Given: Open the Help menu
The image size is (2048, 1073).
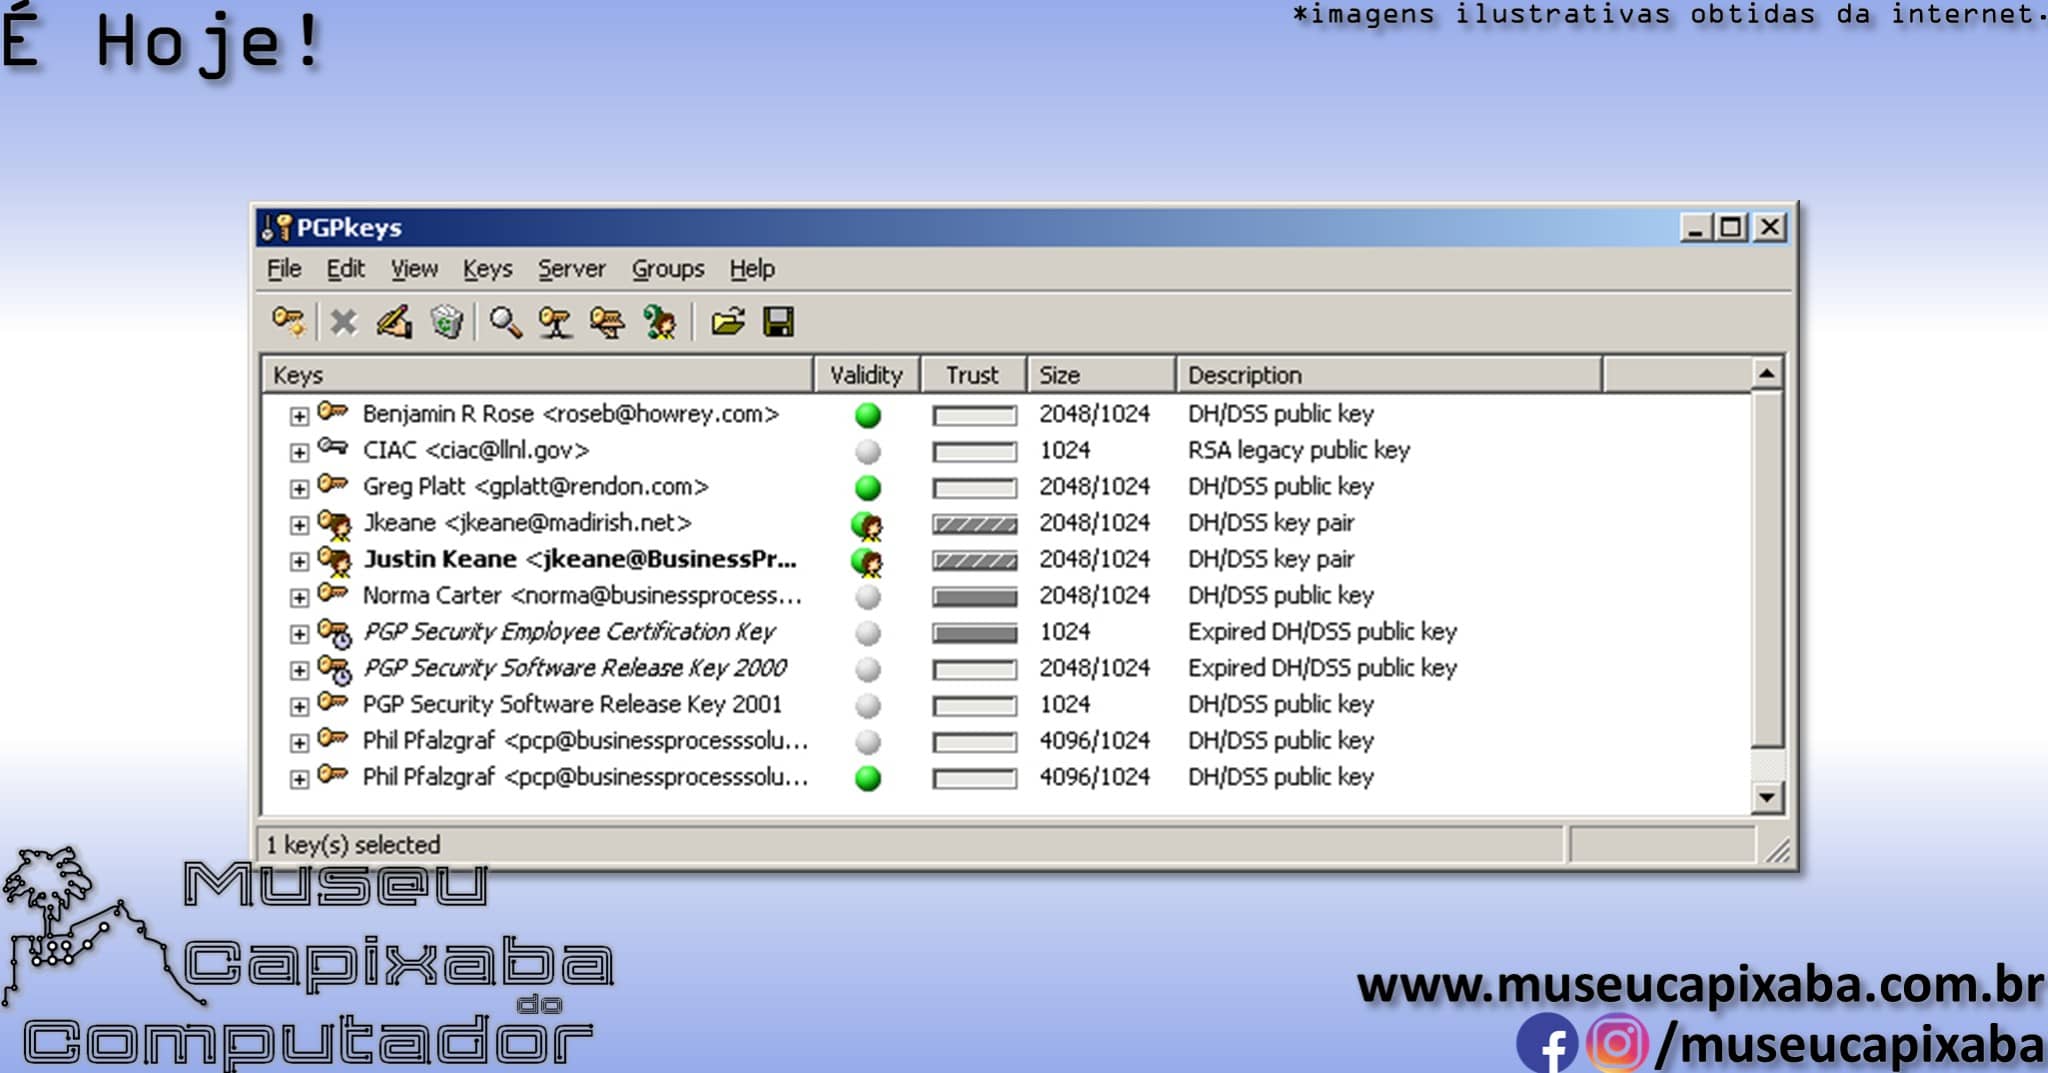Looking at the screenshot, I should pos(752,269).
